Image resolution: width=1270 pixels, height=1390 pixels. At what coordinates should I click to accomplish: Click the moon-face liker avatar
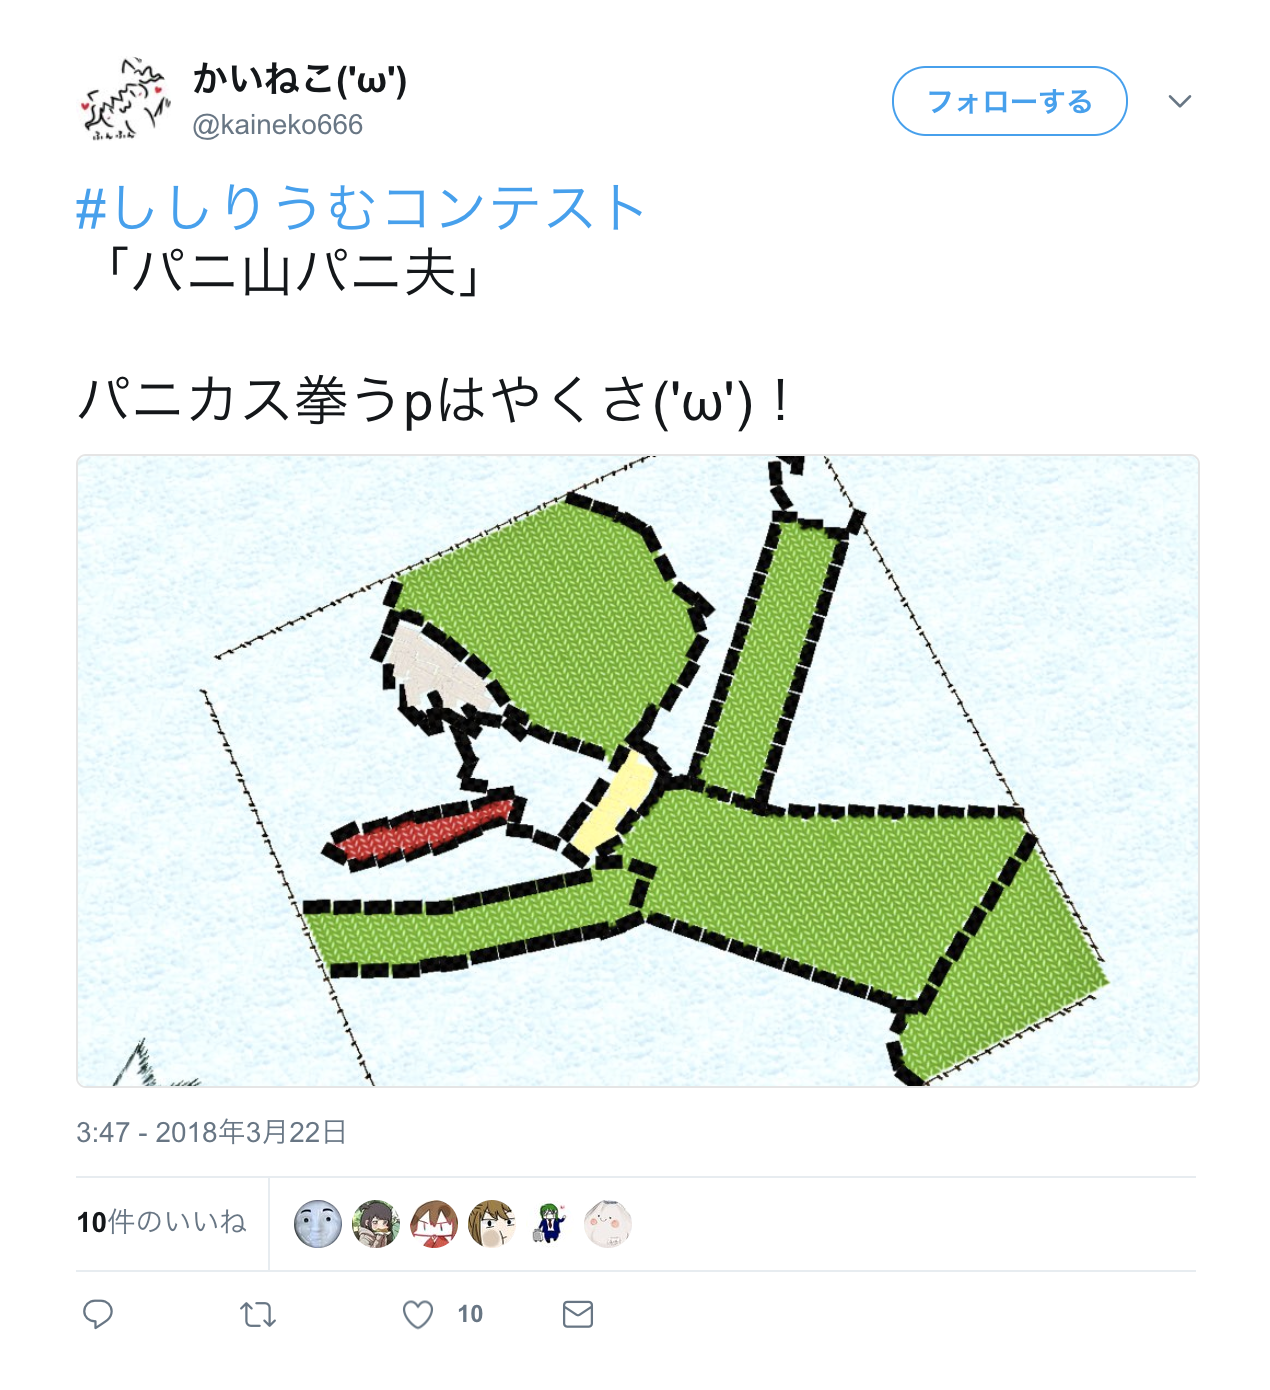(318, 1224)
